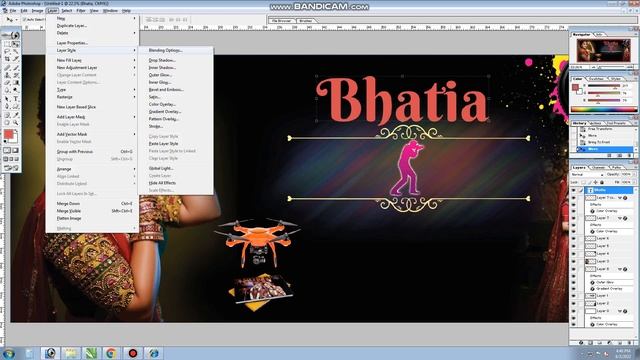
Task: Select the Lasso tool
Action: (x=7, y=51)
